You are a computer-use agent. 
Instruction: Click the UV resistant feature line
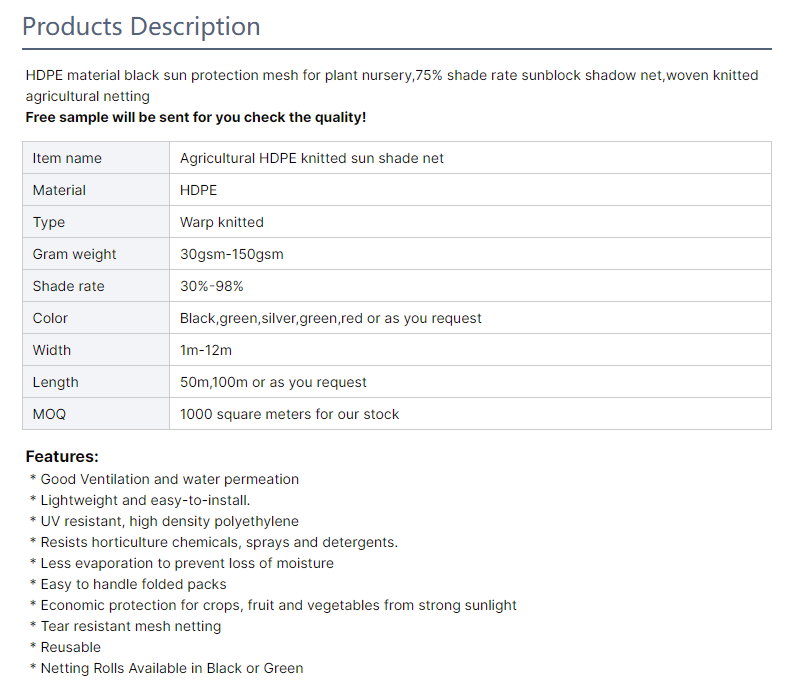pyautogui.click(x=169, y=521)
